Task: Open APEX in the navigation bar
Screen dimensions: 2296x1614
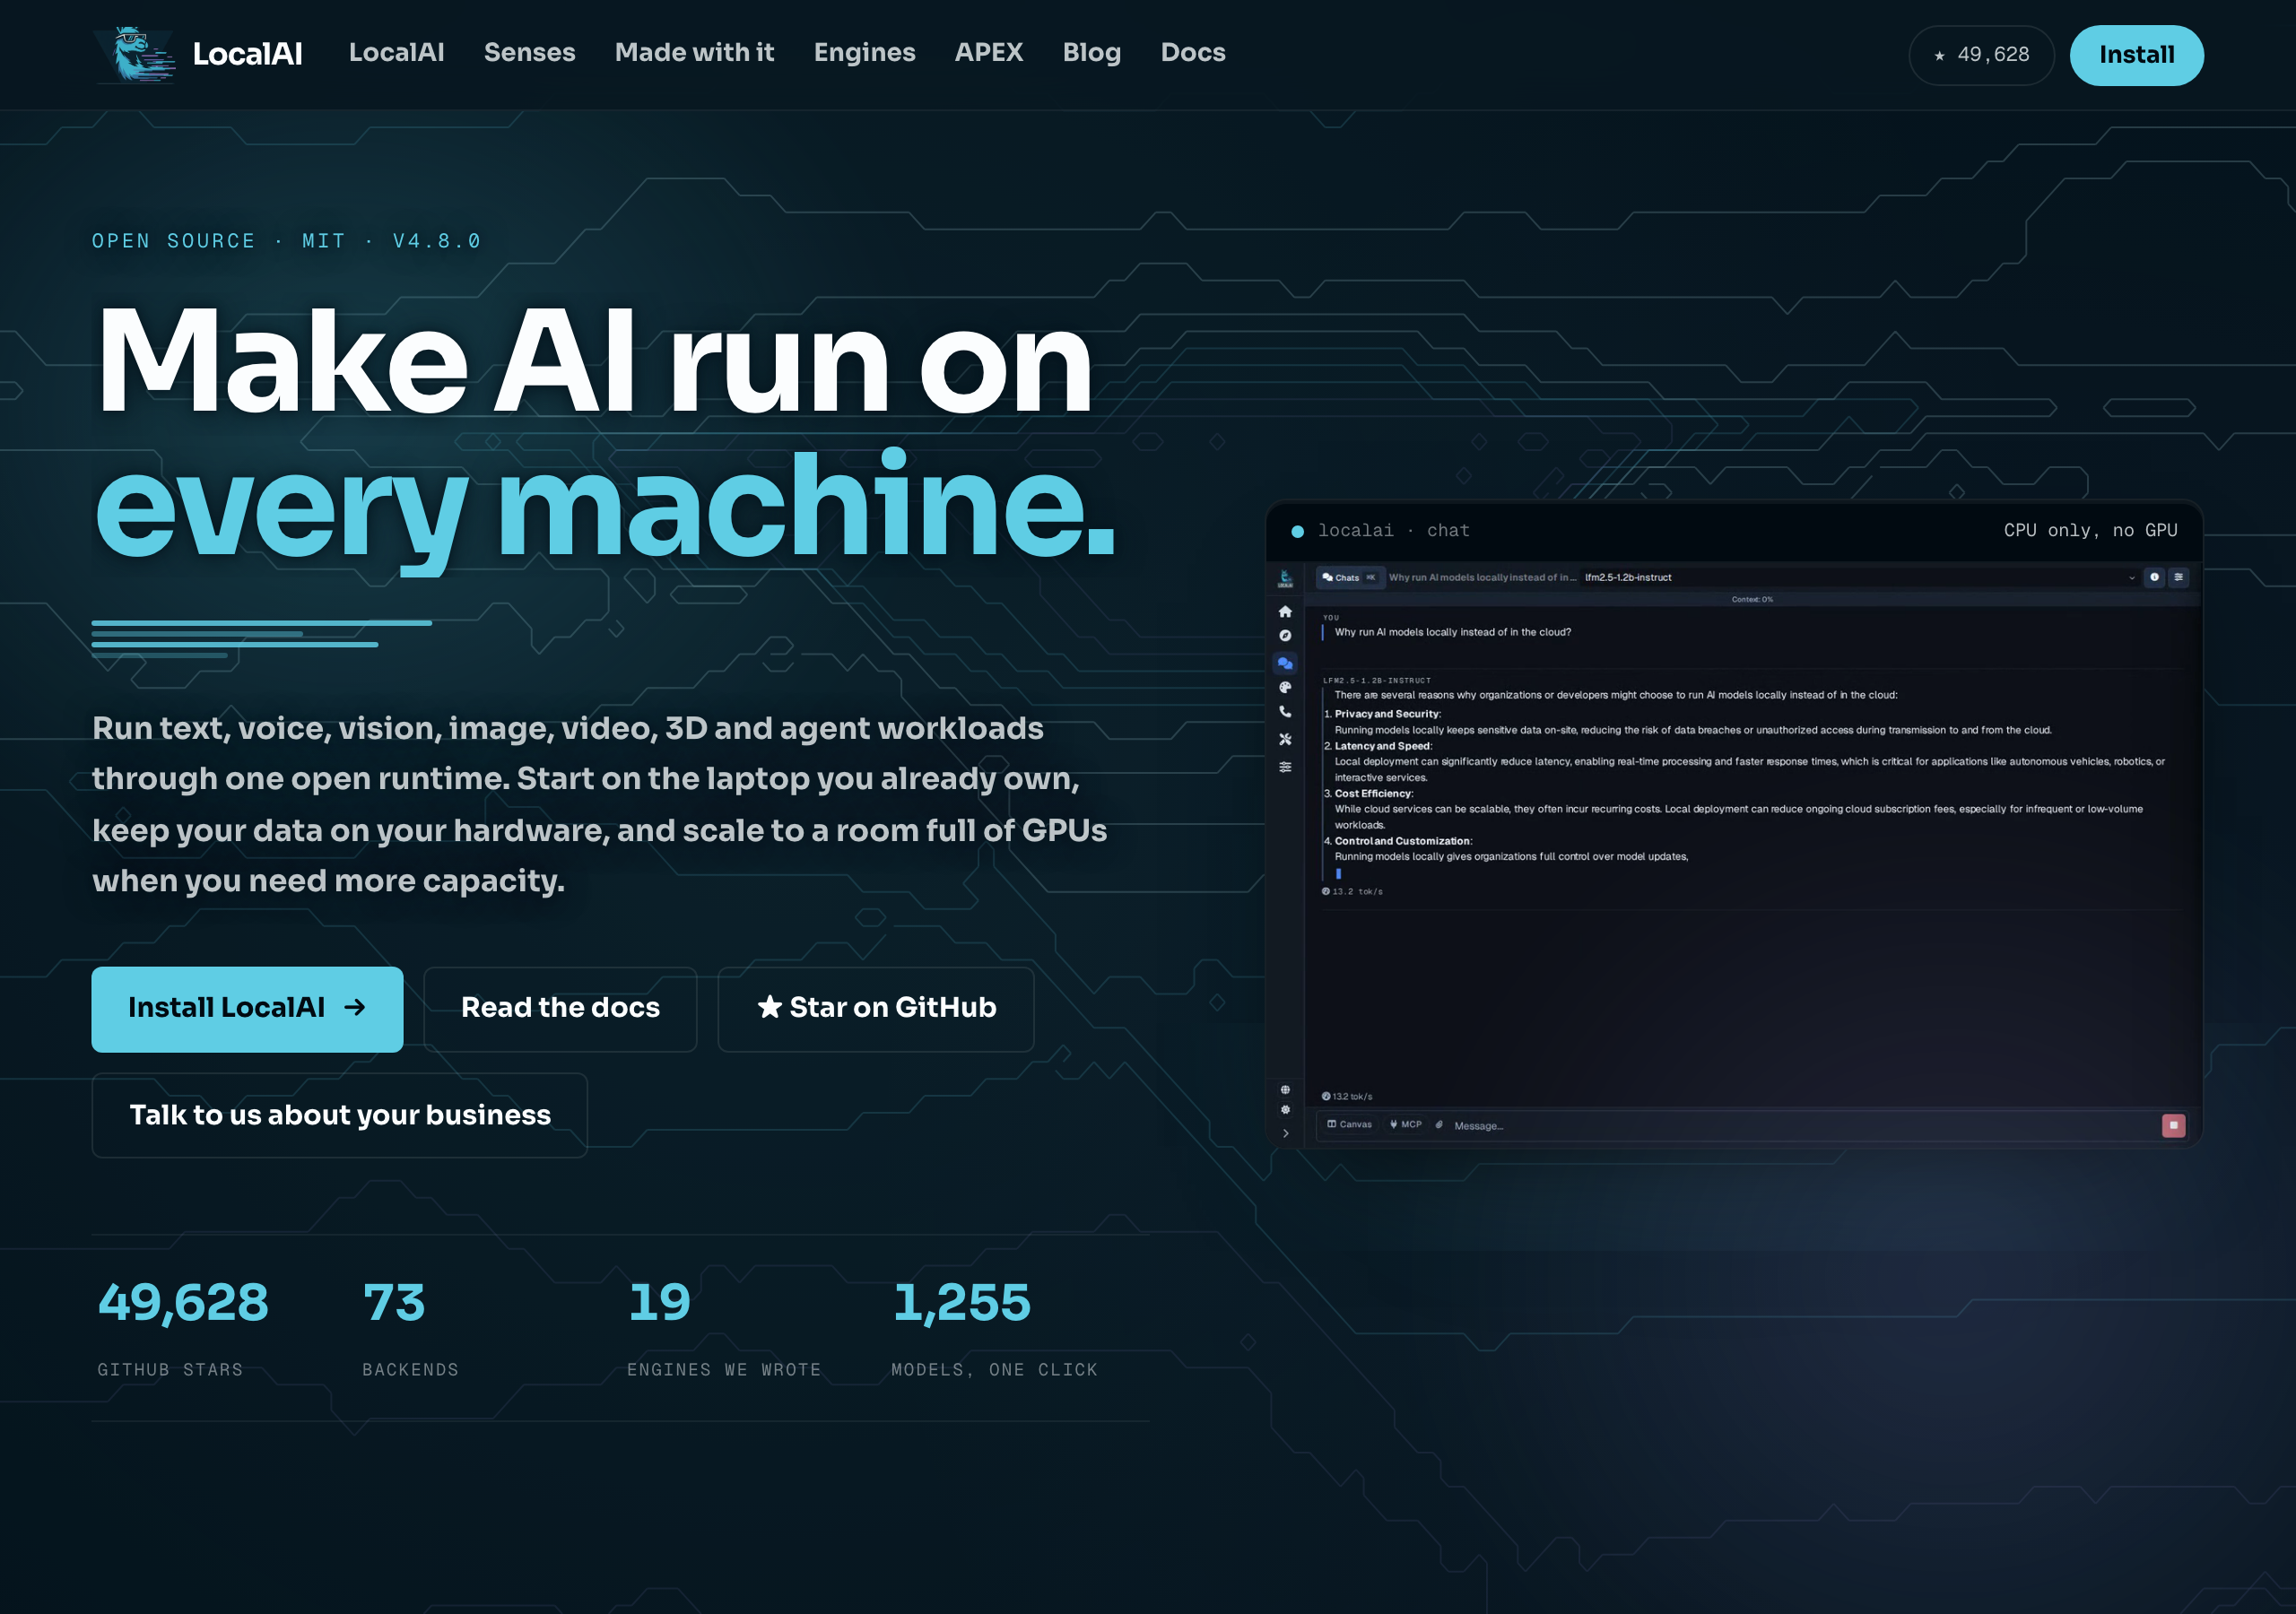Action: coord(988,52)
